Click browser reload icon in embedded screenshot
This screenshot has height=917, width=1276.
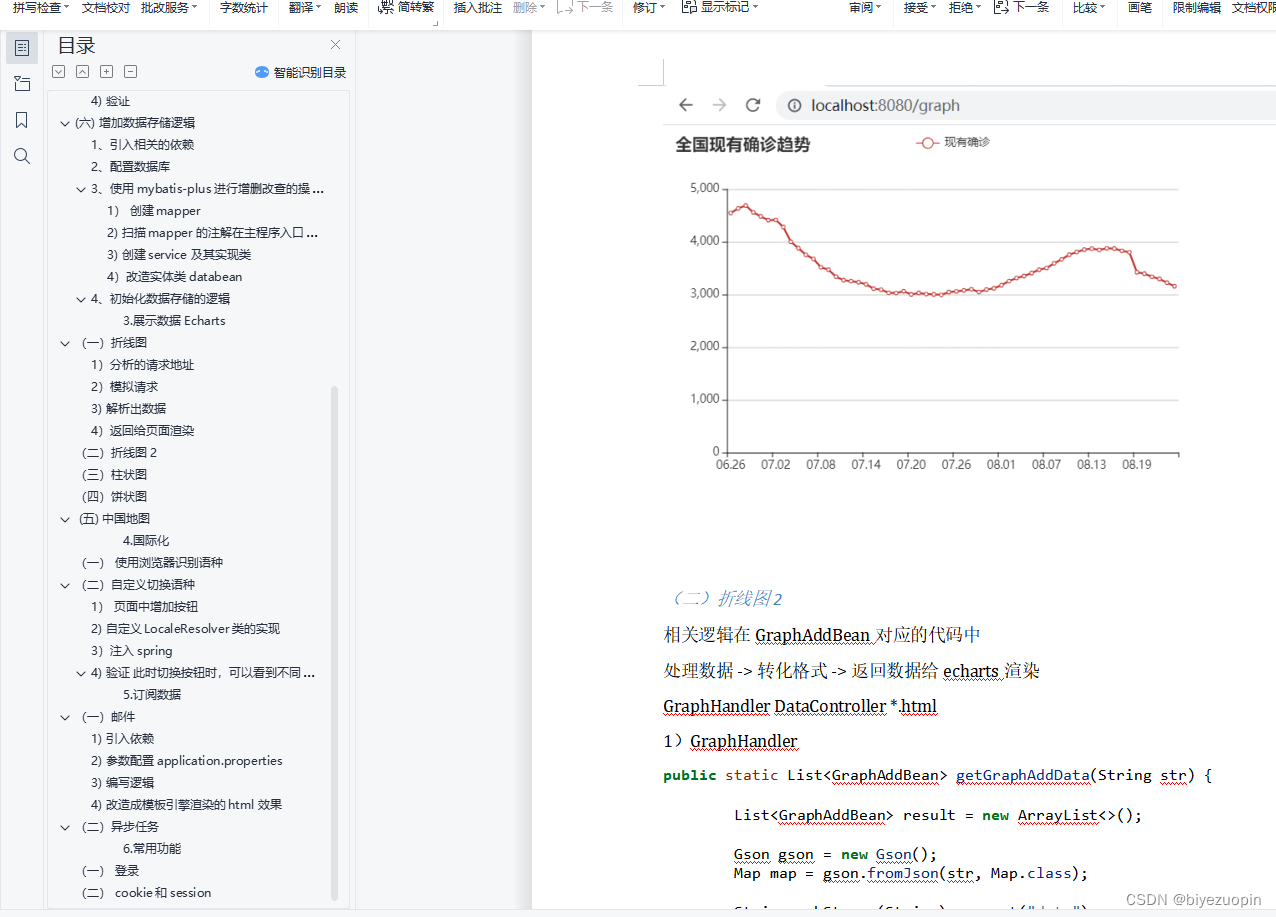pos(753,105)
